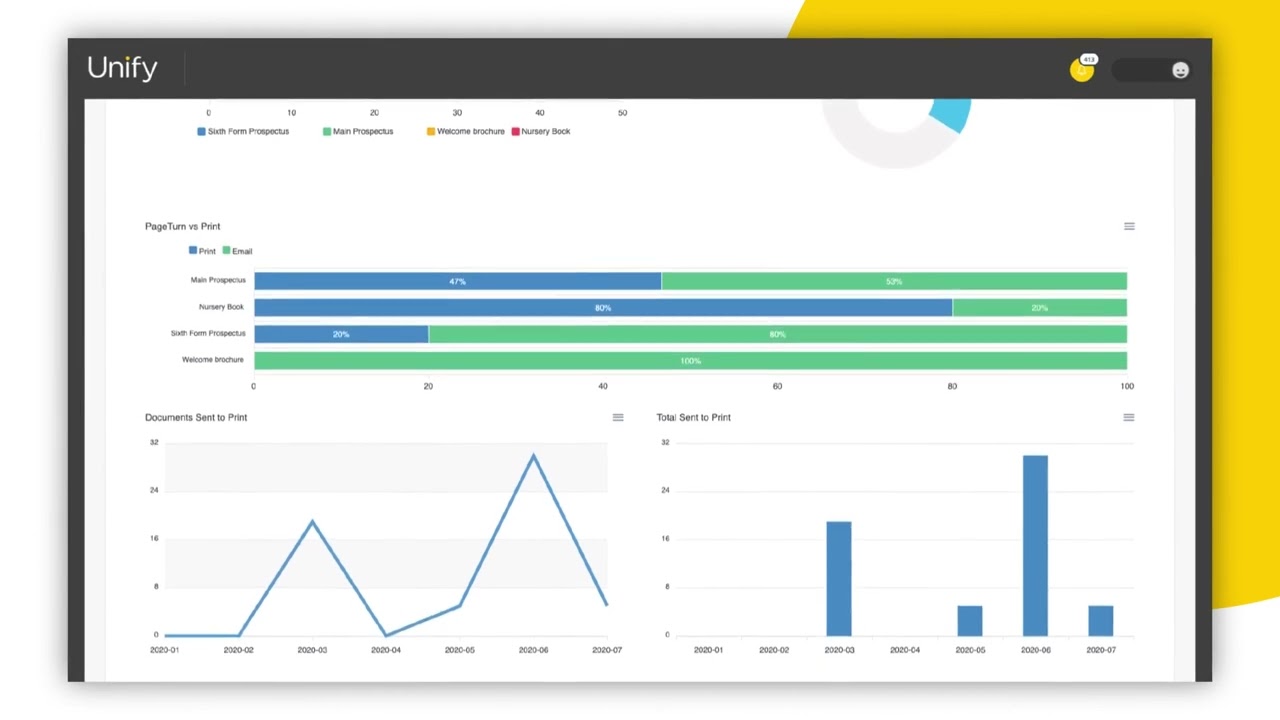Click the Welcome brochure row label
The width and height of the screenshot is (1280, 720).
click(x=212, y=360)
